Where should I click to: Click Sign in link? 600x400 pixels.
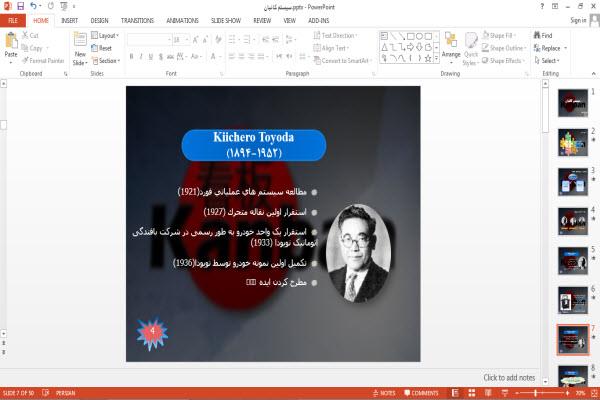coord(578,20)
